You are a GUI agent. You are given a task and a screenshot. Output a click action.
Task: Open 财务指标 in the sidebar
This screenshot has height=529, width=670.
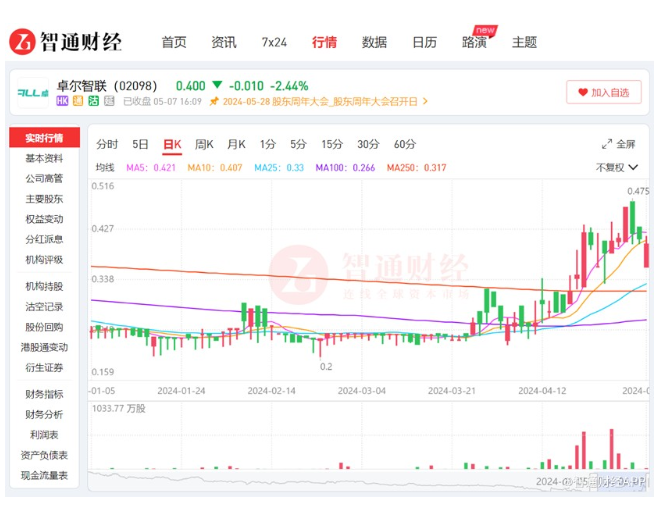pos(44,394)
